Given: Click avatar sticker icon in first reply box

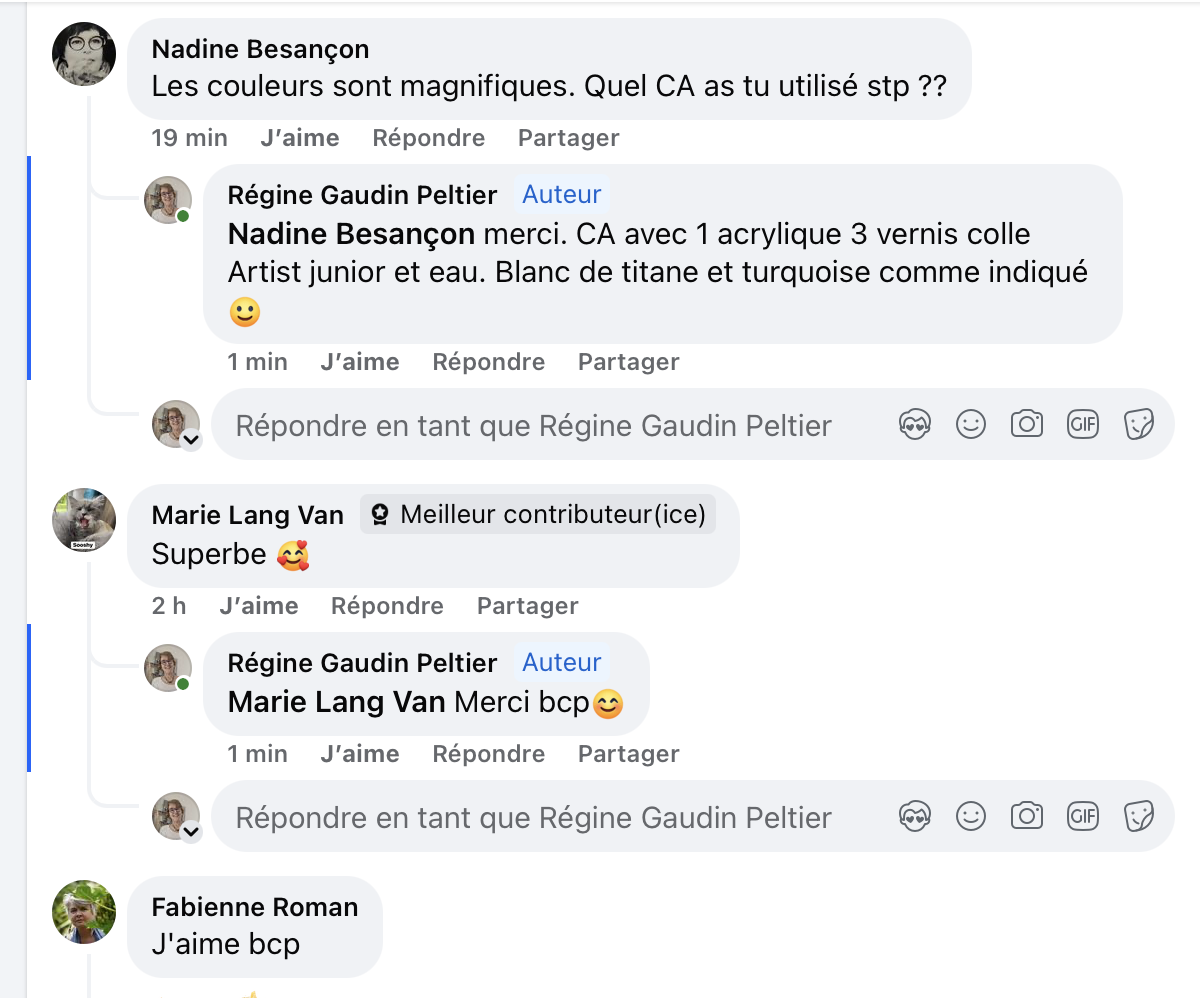Looking at the screenshot, I should pos(915,425).
